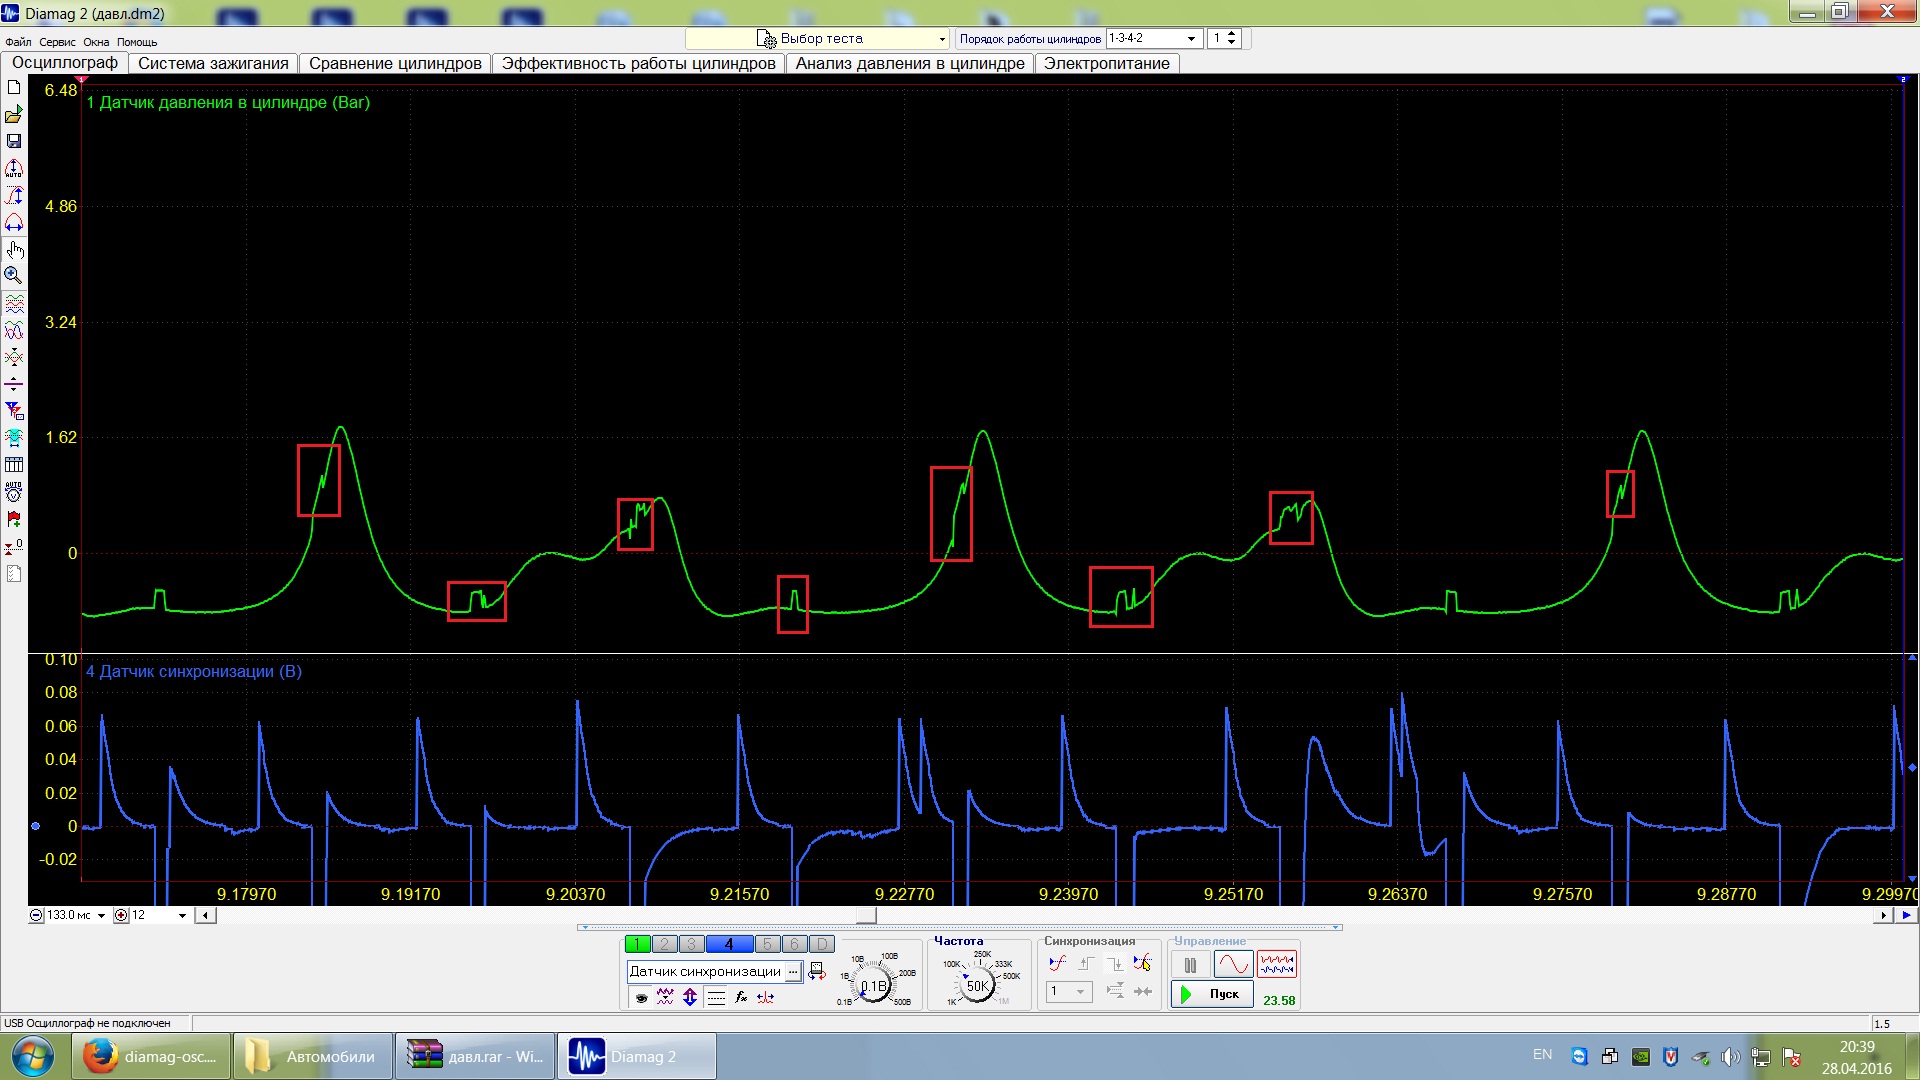Open the browse button next to Датчик синхронизации

click(794, 971)
